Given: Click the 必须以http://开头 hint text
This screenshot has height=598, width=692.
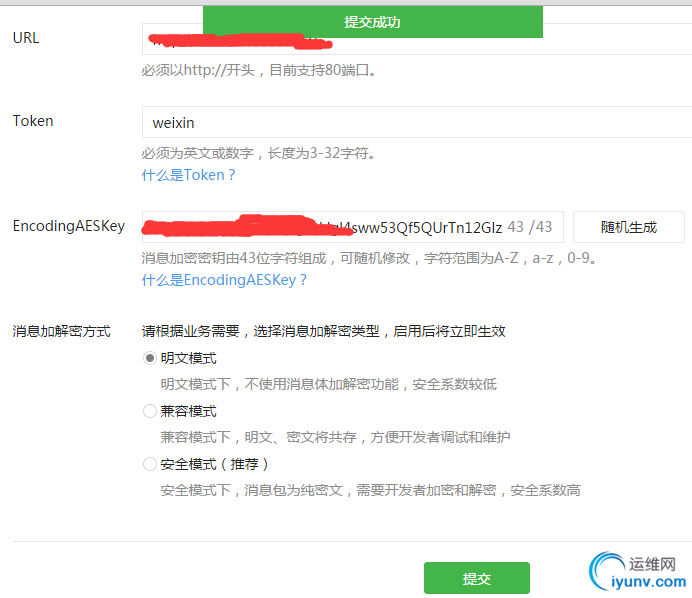Looking at the screenshot, I should (x=259, y=70).
